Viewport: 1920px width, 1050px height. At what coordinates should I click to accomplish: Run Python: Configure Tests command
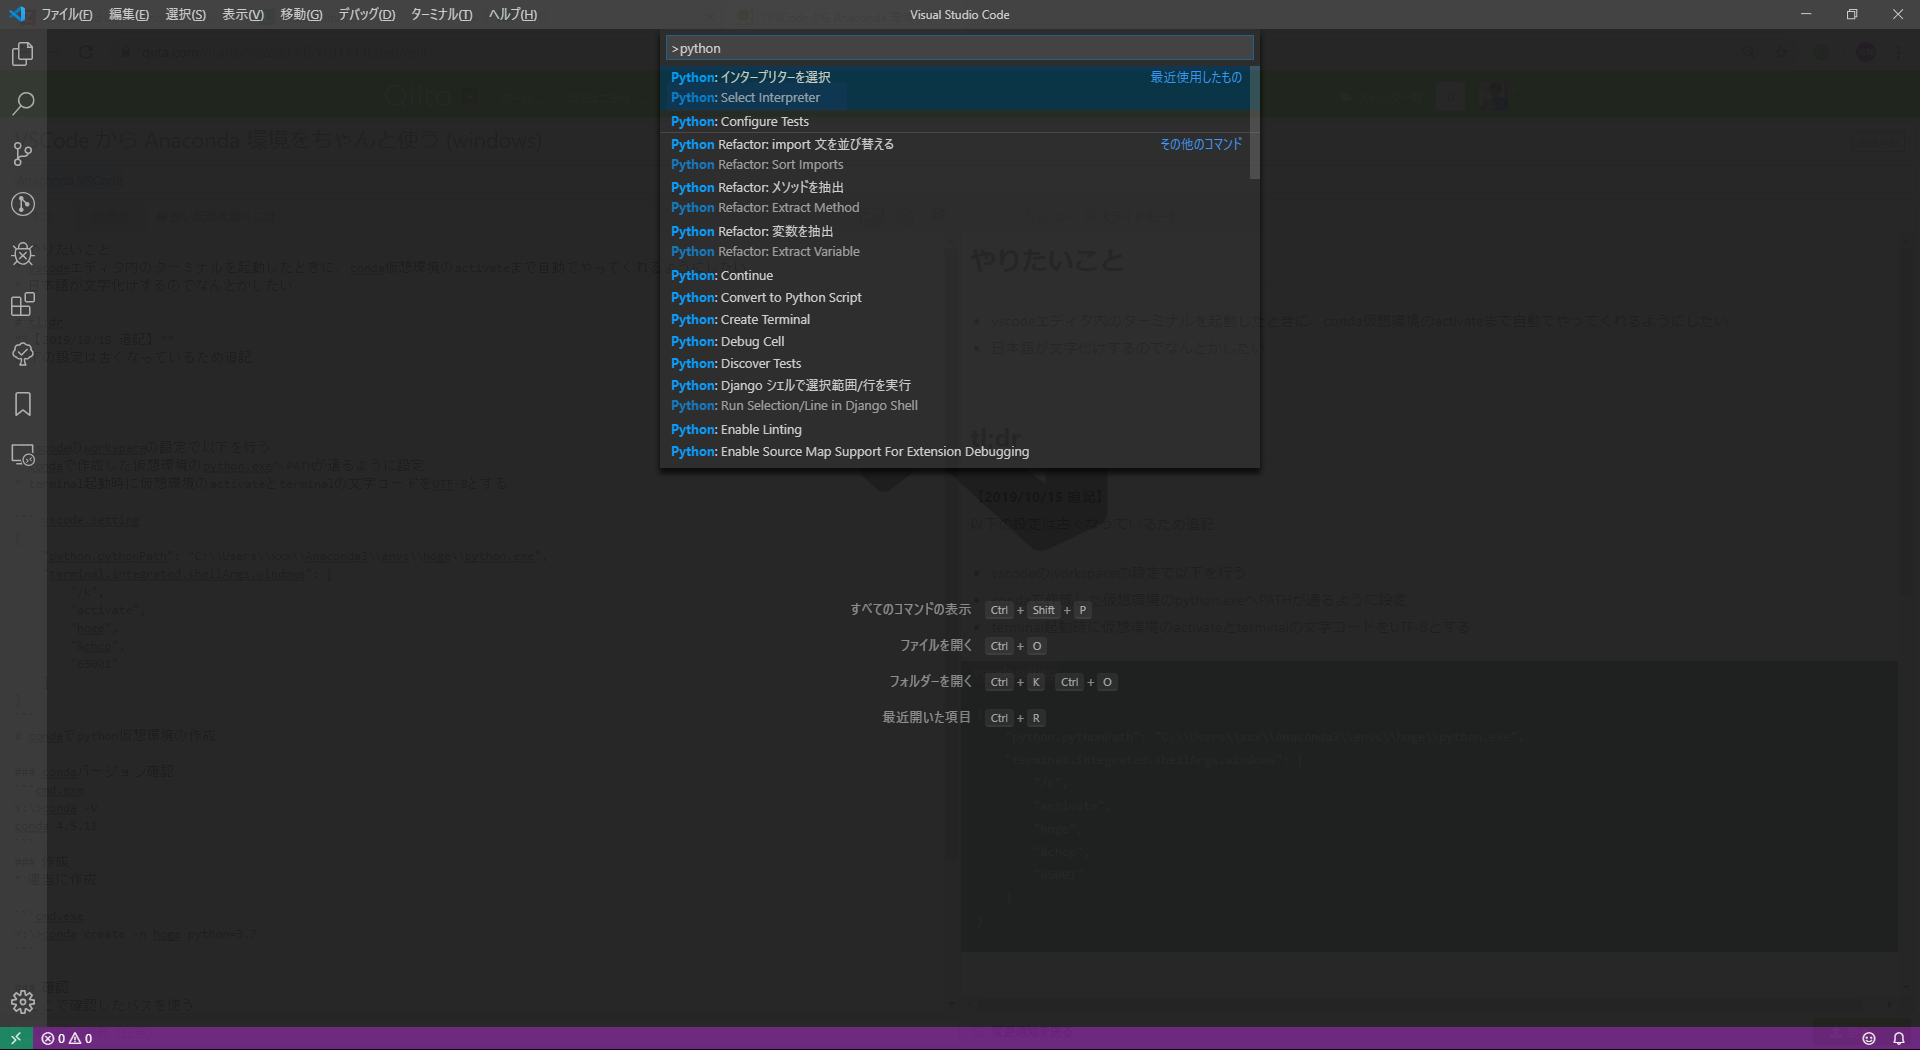(957, 121)
